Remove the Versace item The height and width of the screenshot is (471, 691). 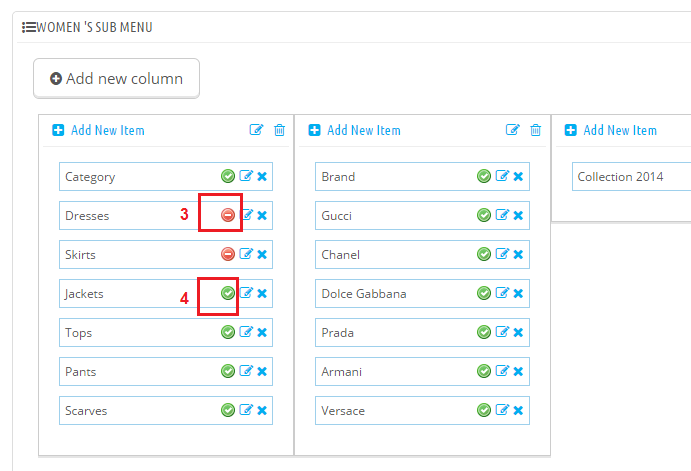[518, 411]
